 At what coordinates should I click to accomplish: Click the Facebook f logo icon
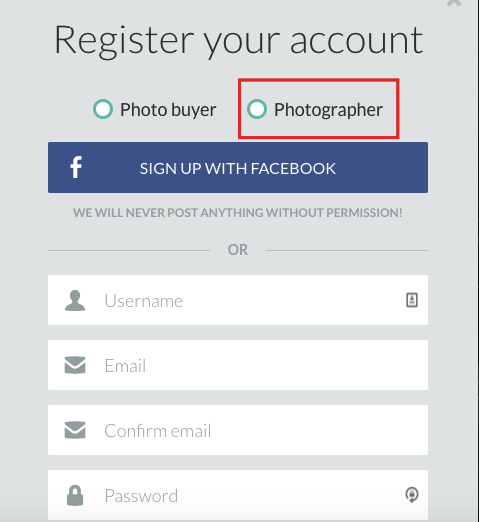click(x=76, y=167)
